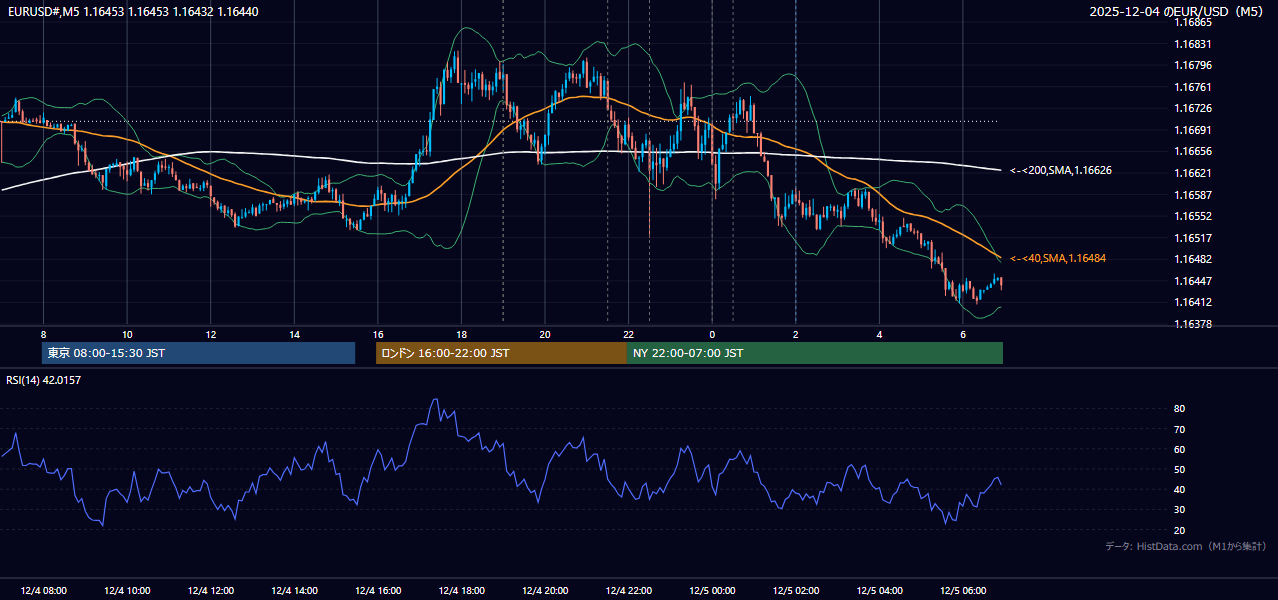Click the bottom time label 12/4 22:00

click(x=628, y=591)
